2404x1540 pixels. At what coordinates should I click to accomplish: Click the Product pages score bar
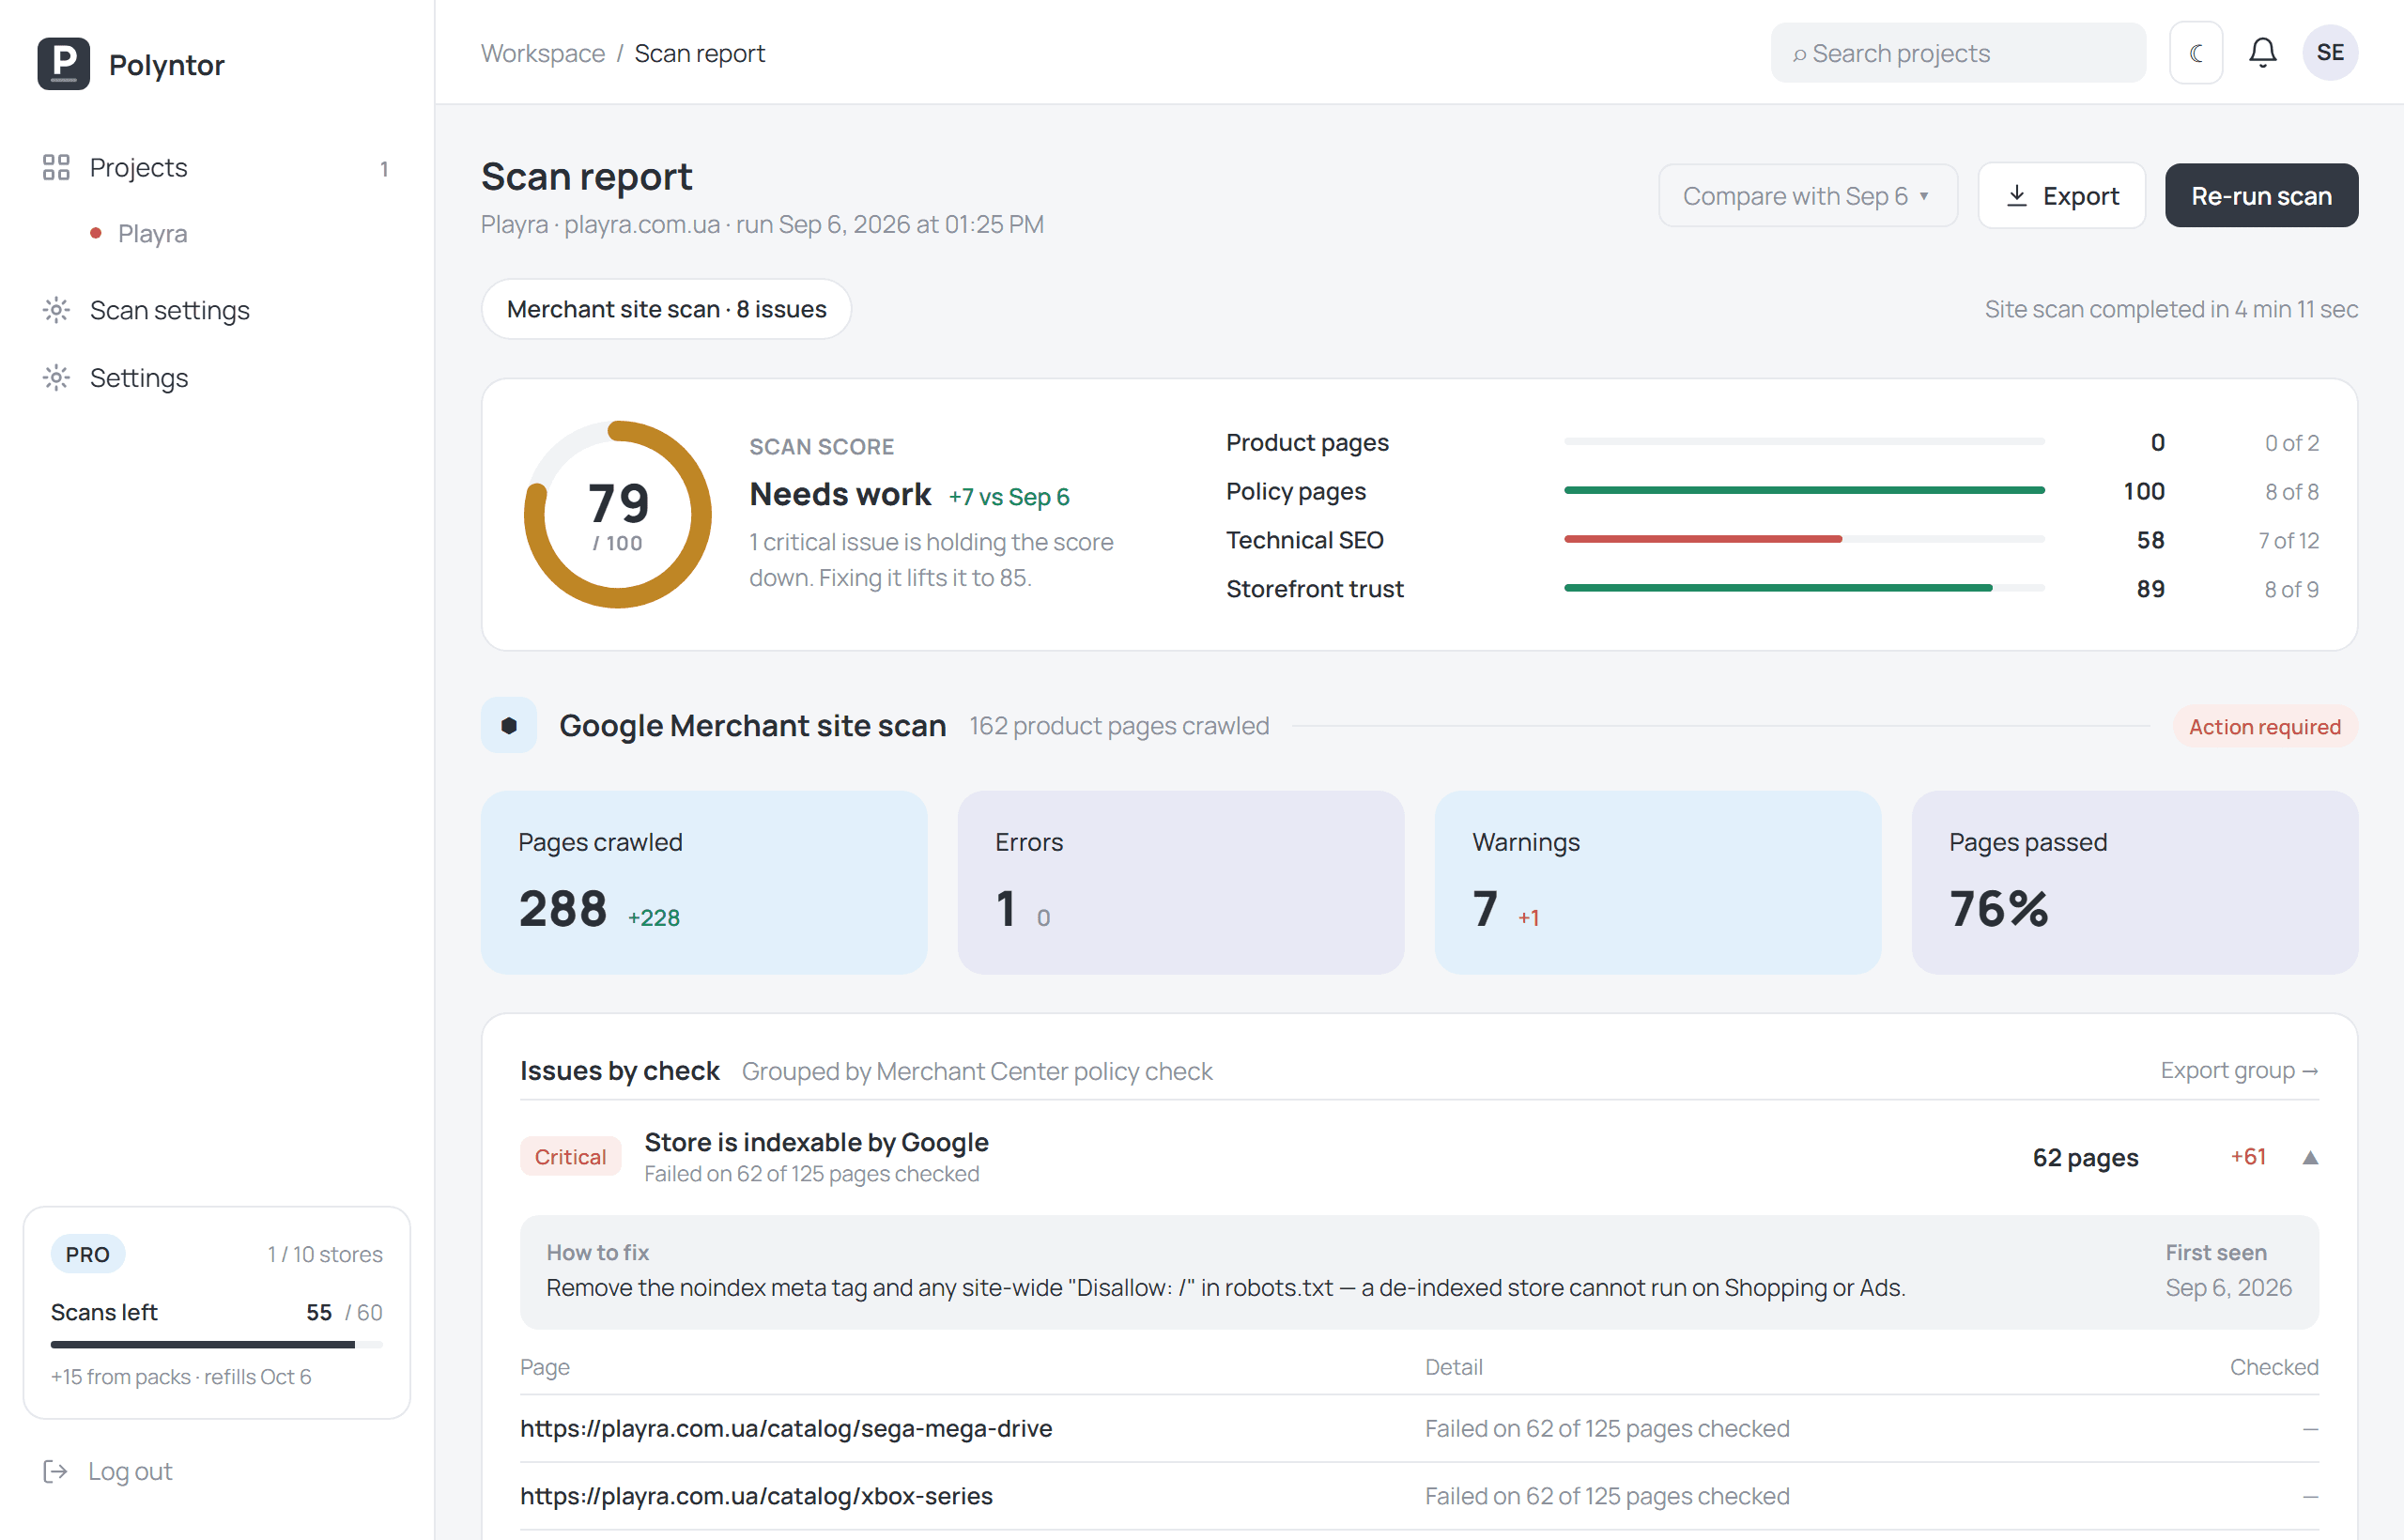[1804, 441]
